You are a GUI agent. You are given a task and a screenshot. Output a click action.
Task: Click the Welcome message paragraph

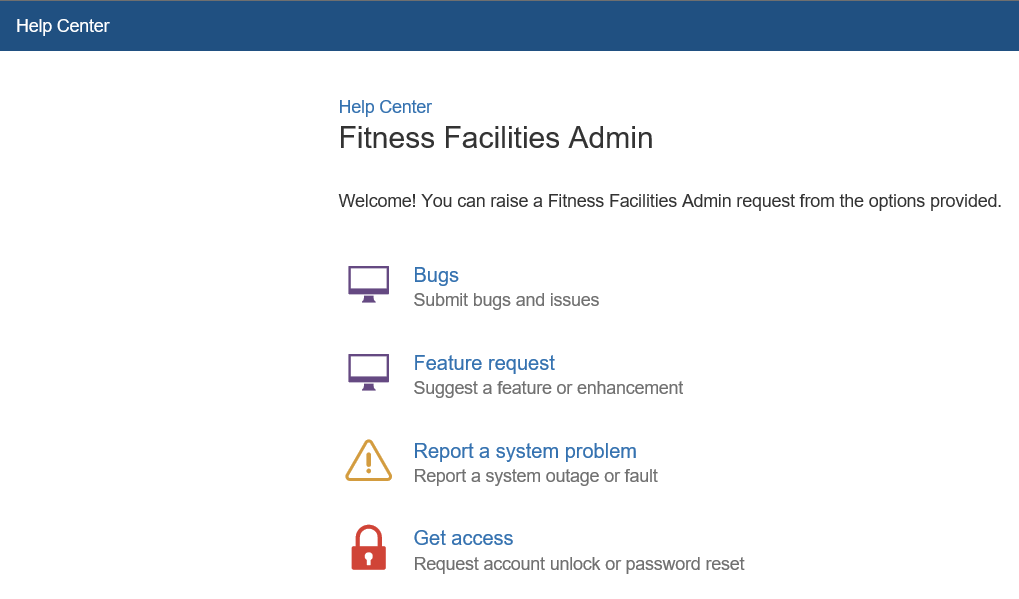coord(670,201)
